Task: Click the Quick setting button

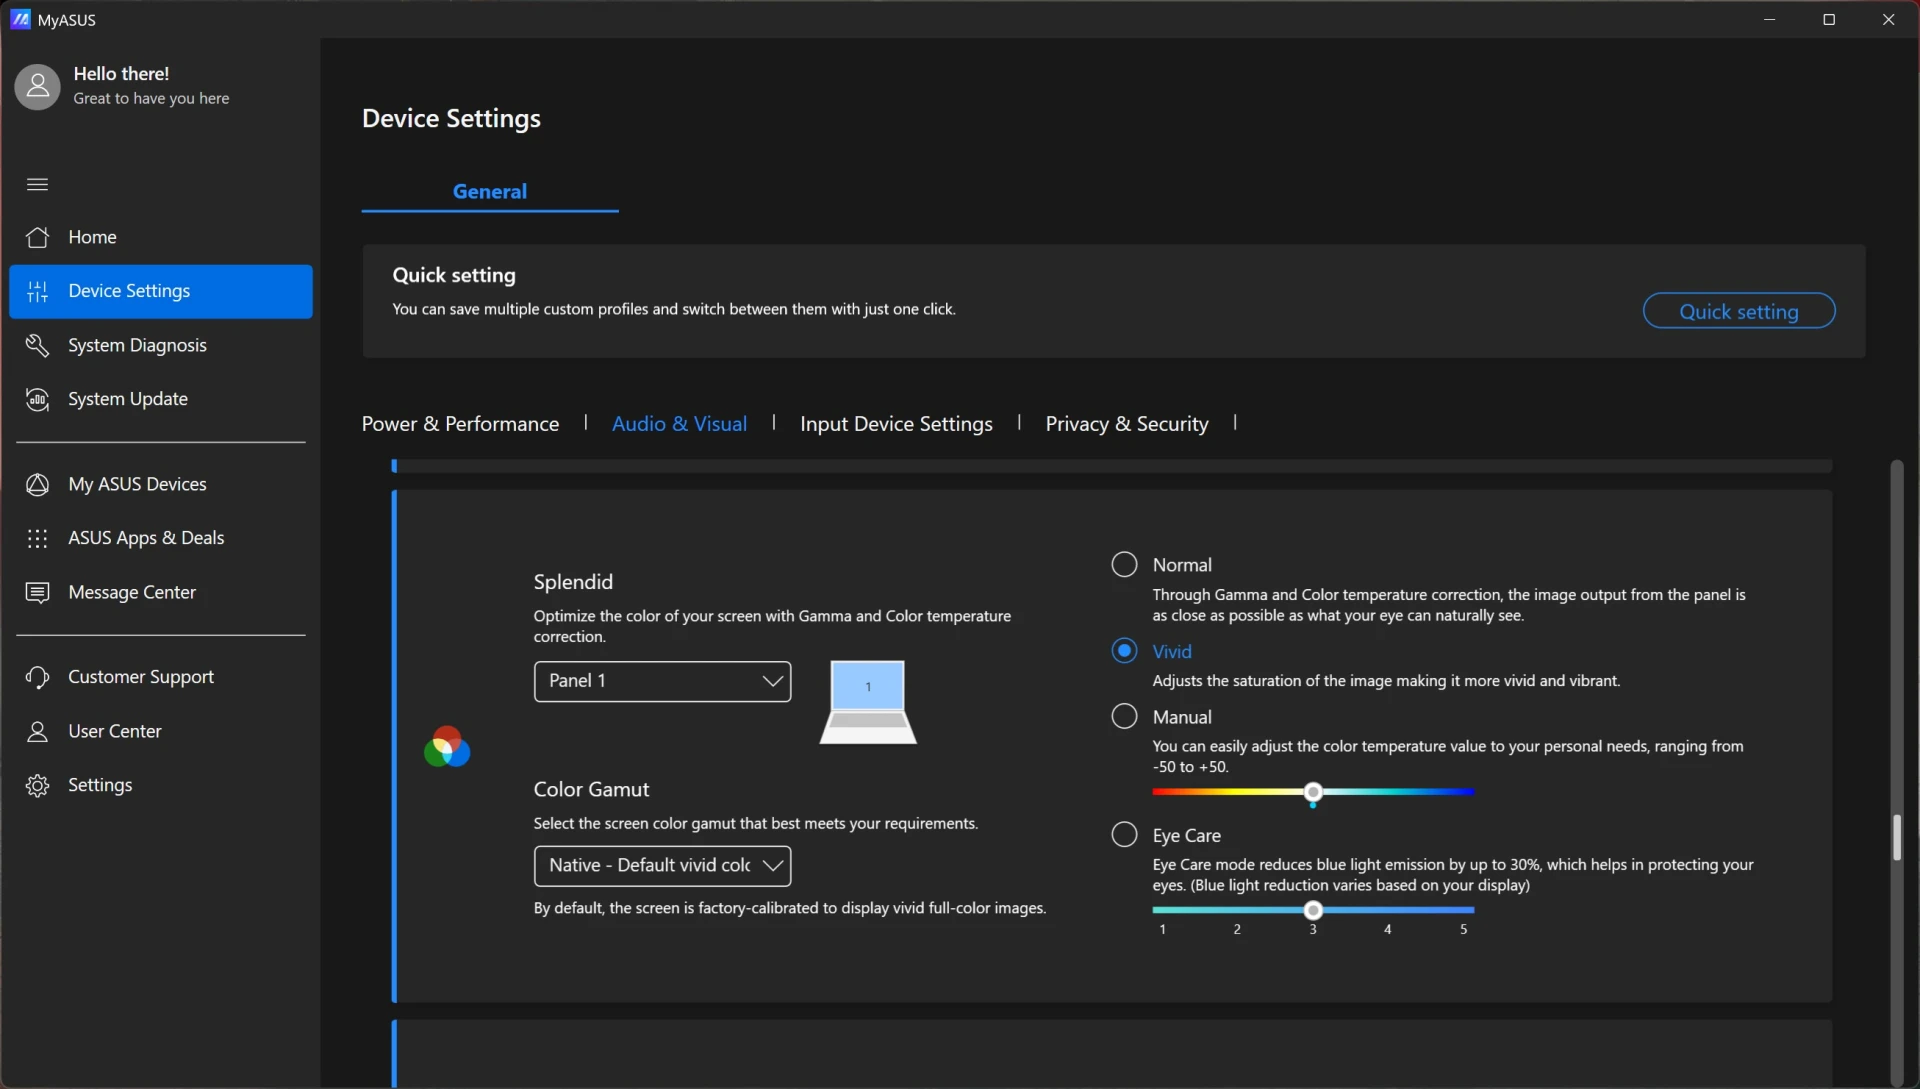Action: [x=1739, y=311]
